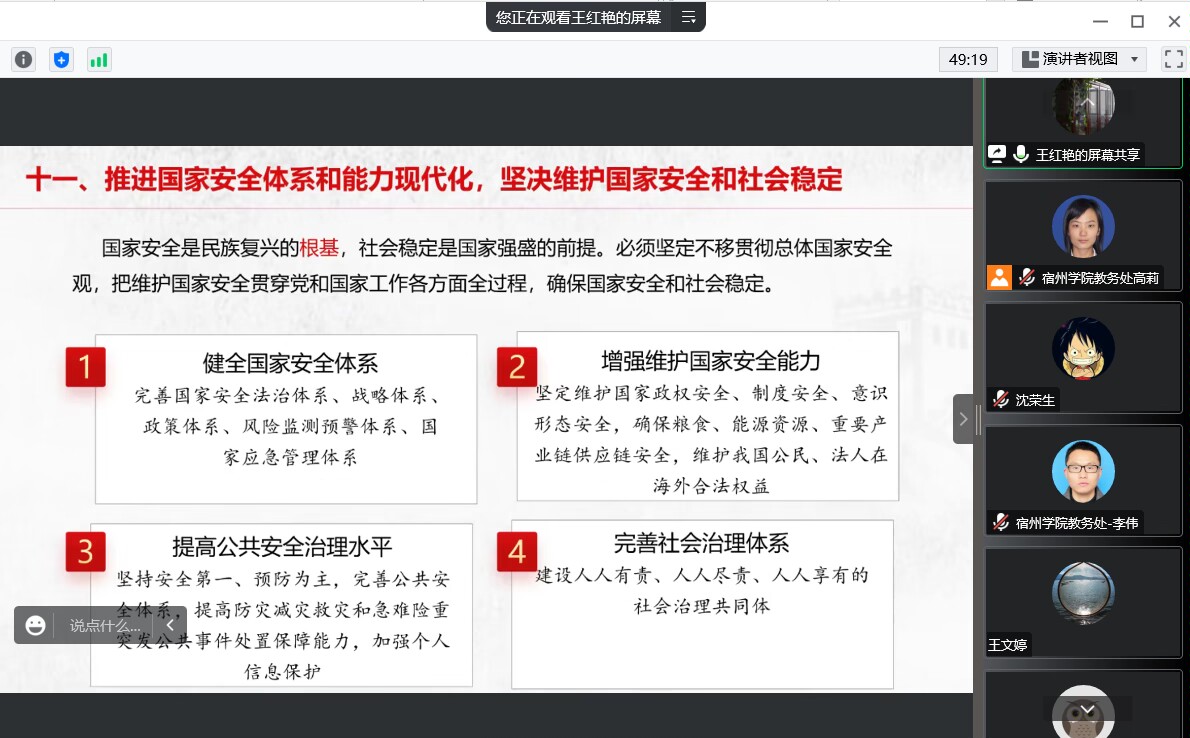This screenshot has width=1190, height=738.
Task: Open the emoji reaction smiley
Action: point(36,626)
